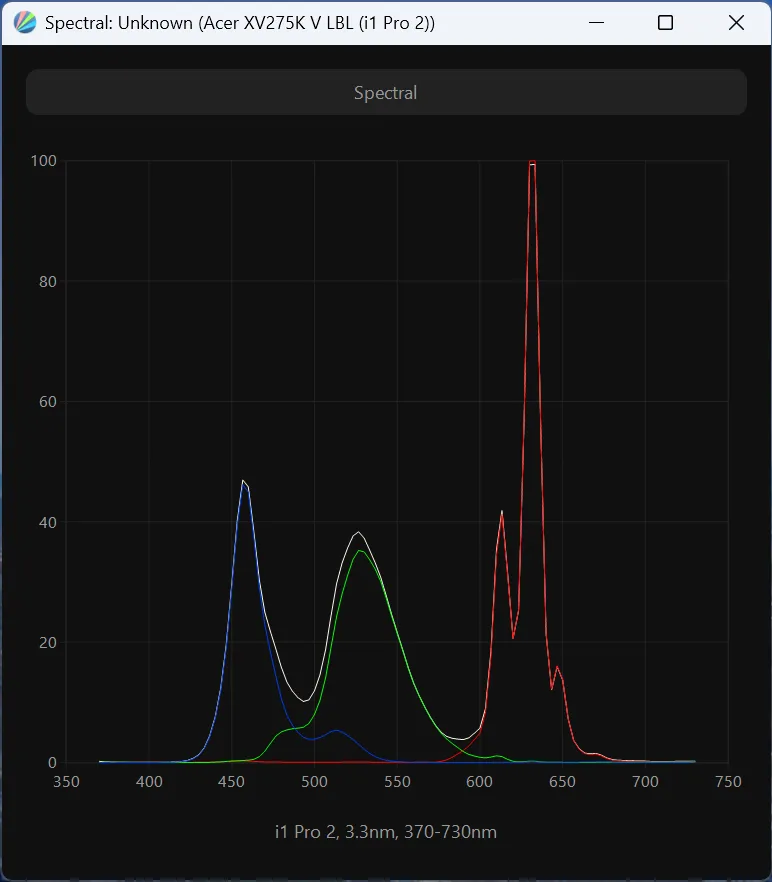The width and height of the screenshot is (772, 882).
Task: Click the white curve dip near 495nm
Action: point(305,701)
